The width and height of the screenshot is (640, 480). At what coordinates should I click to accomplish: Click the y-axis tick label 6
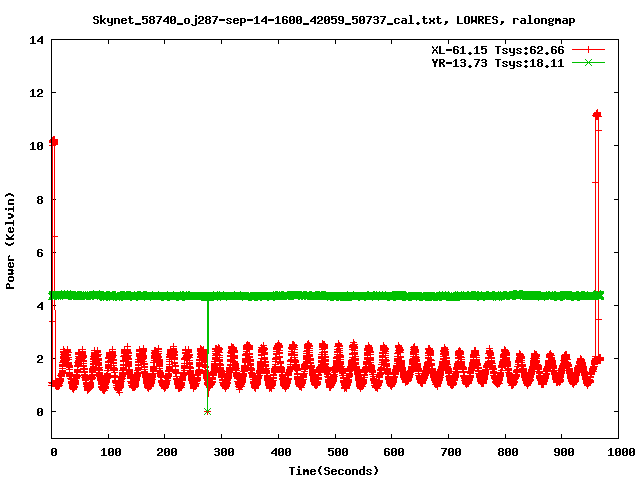40,253
